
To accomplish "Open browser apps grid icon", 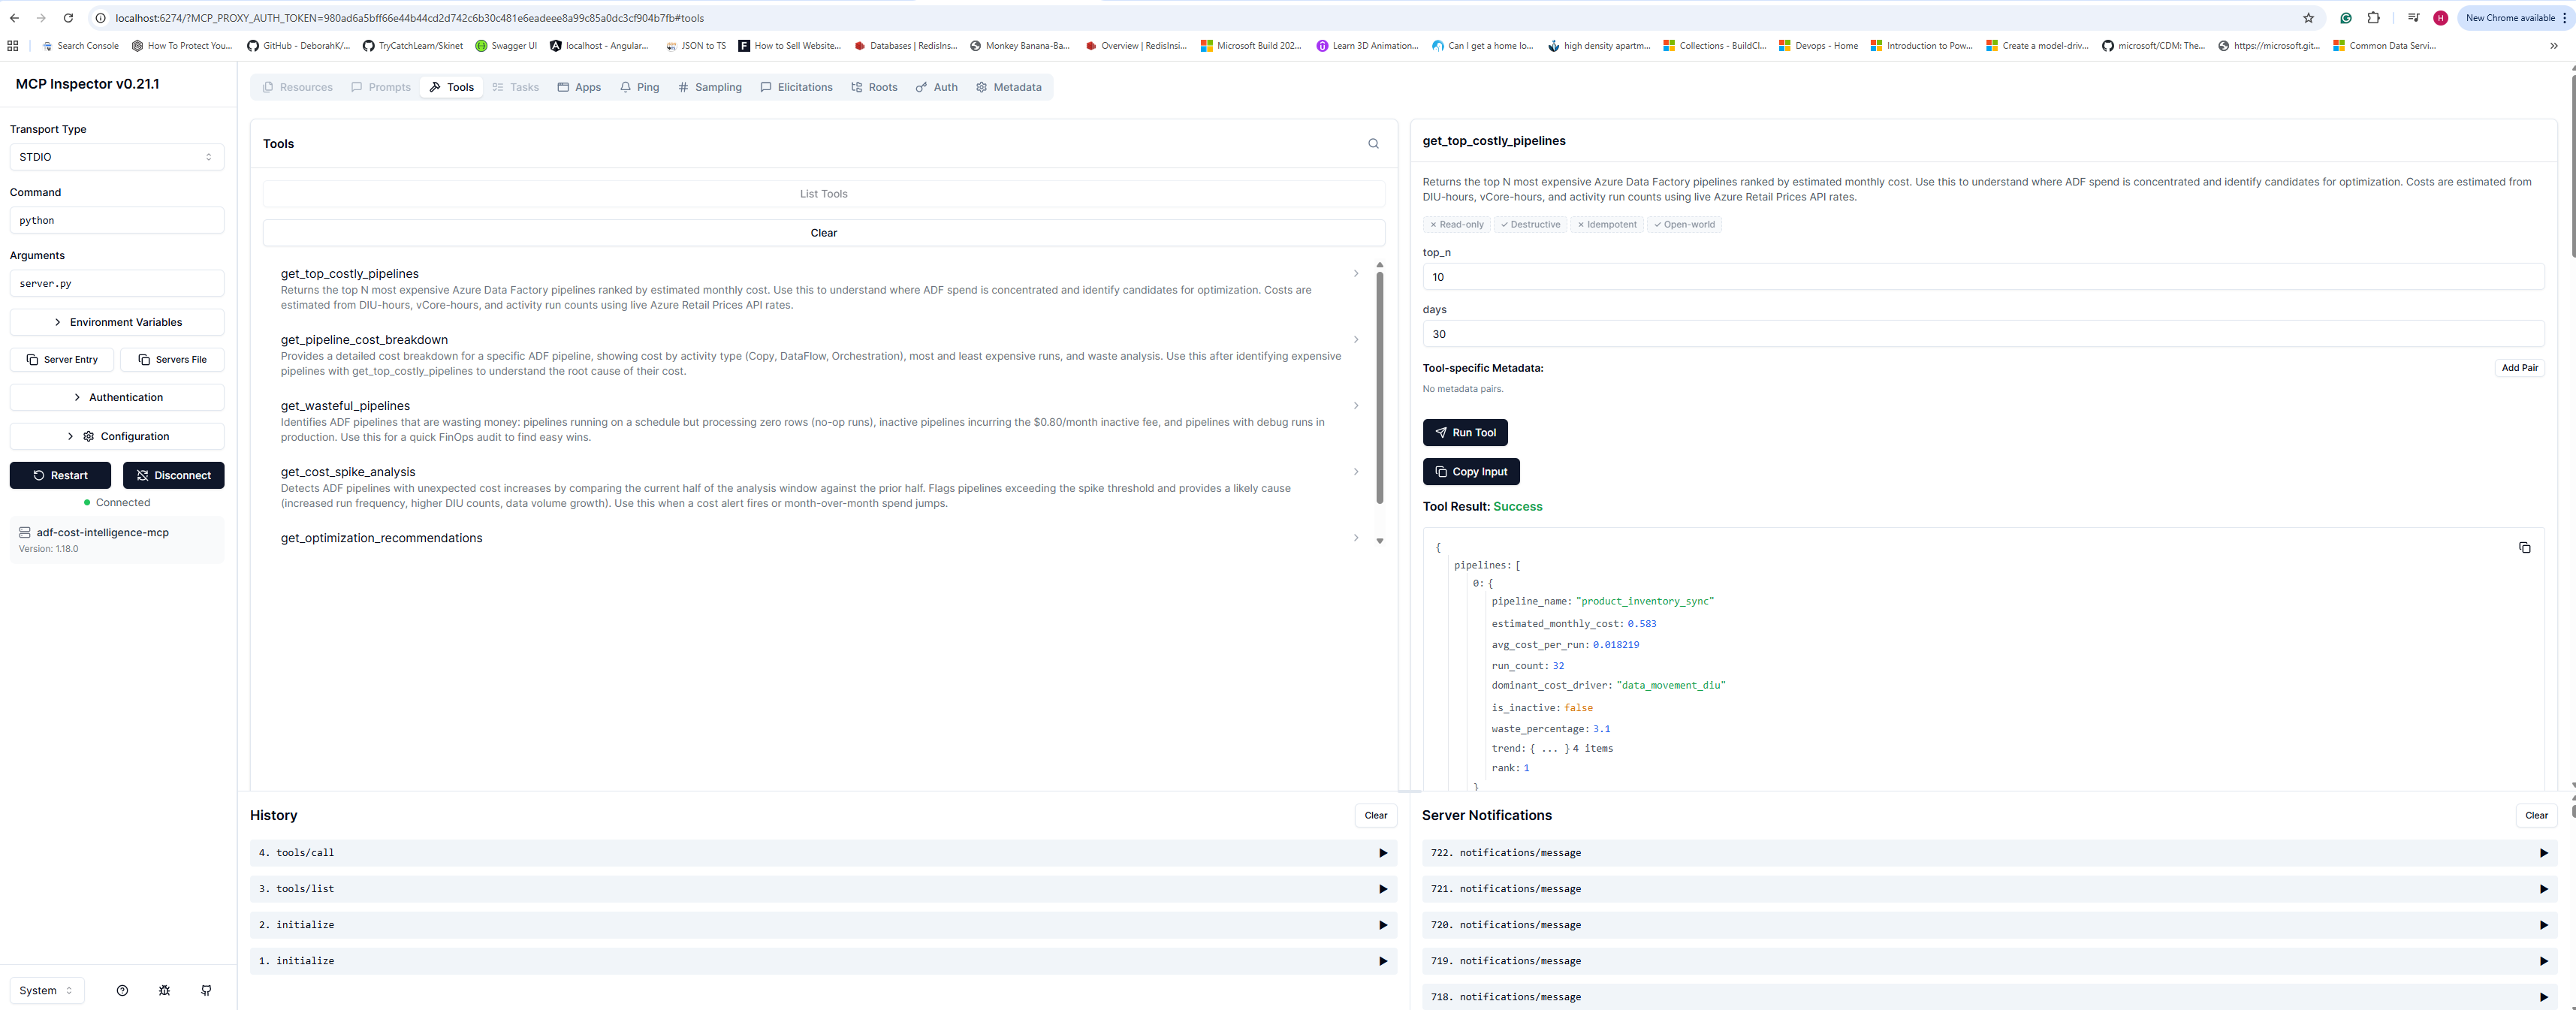I will click(13, 46).
